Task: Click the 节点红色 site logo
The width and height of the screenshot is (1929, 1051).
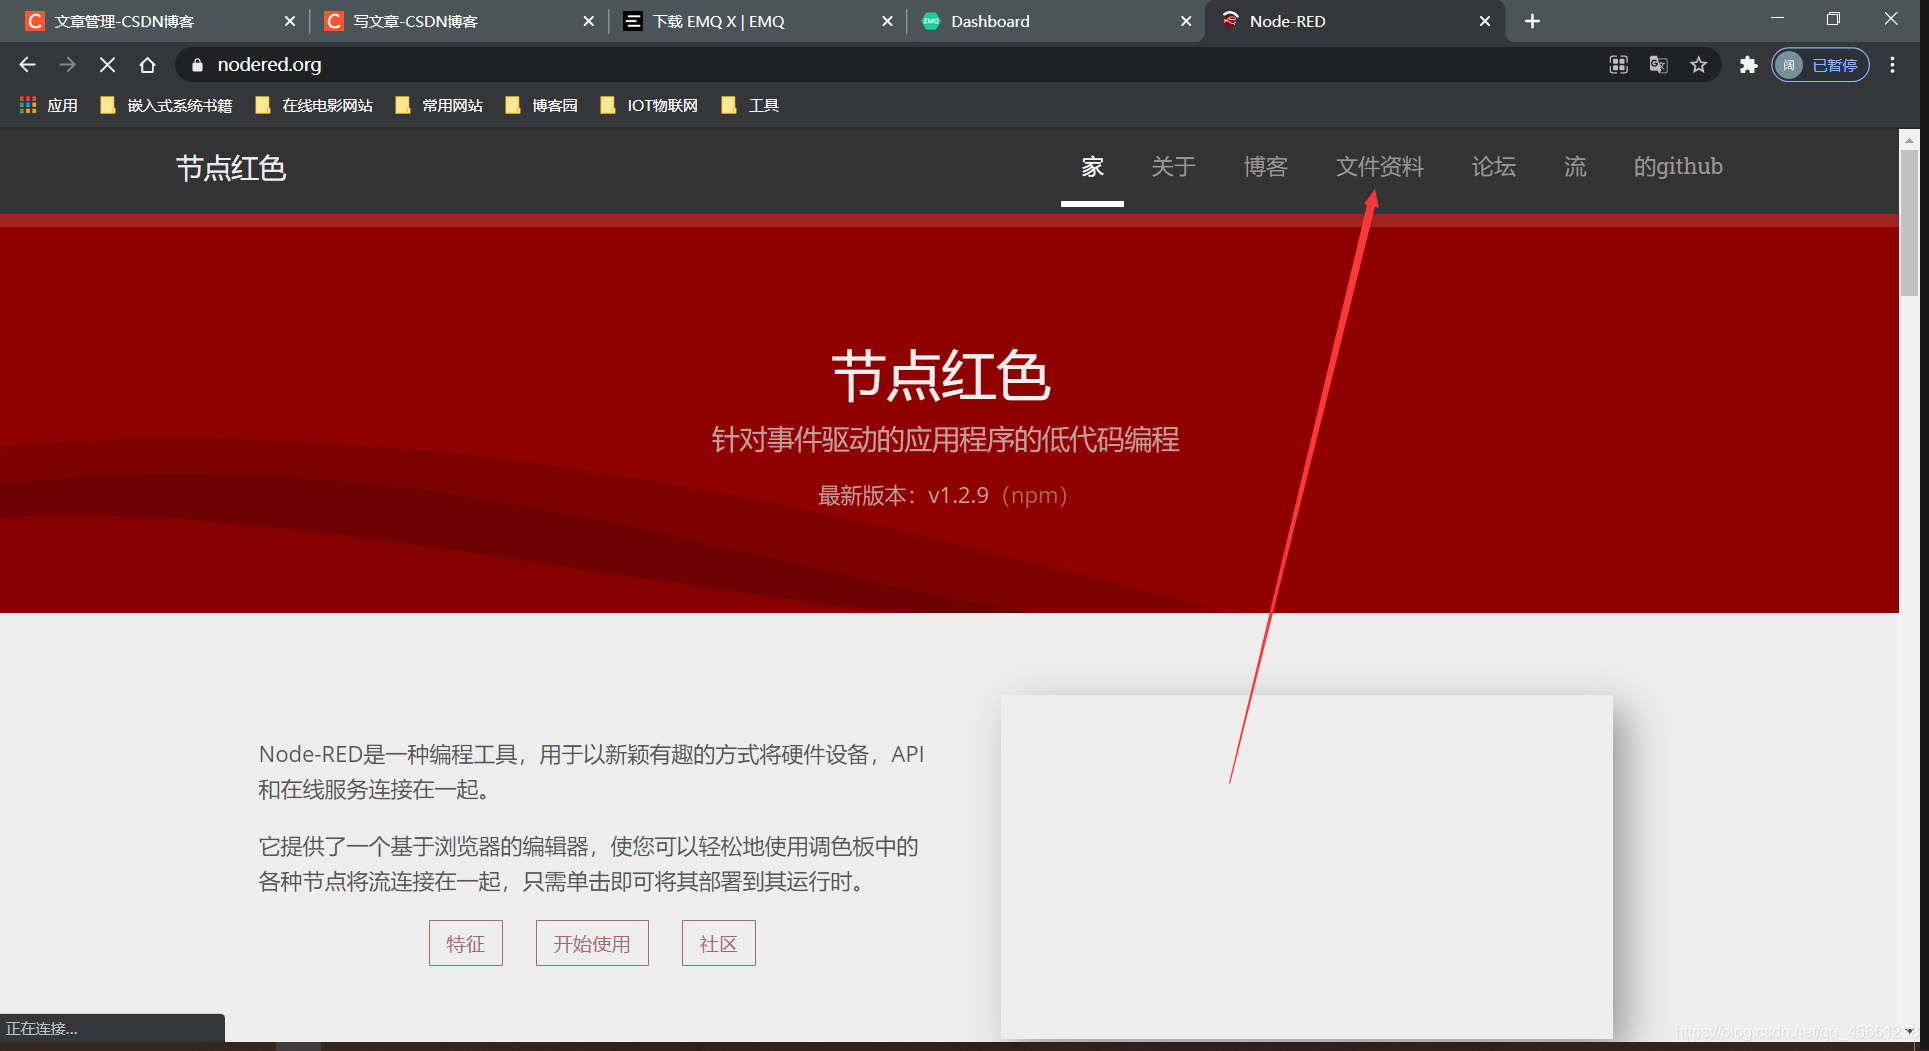Action: [x=231, y=168]
